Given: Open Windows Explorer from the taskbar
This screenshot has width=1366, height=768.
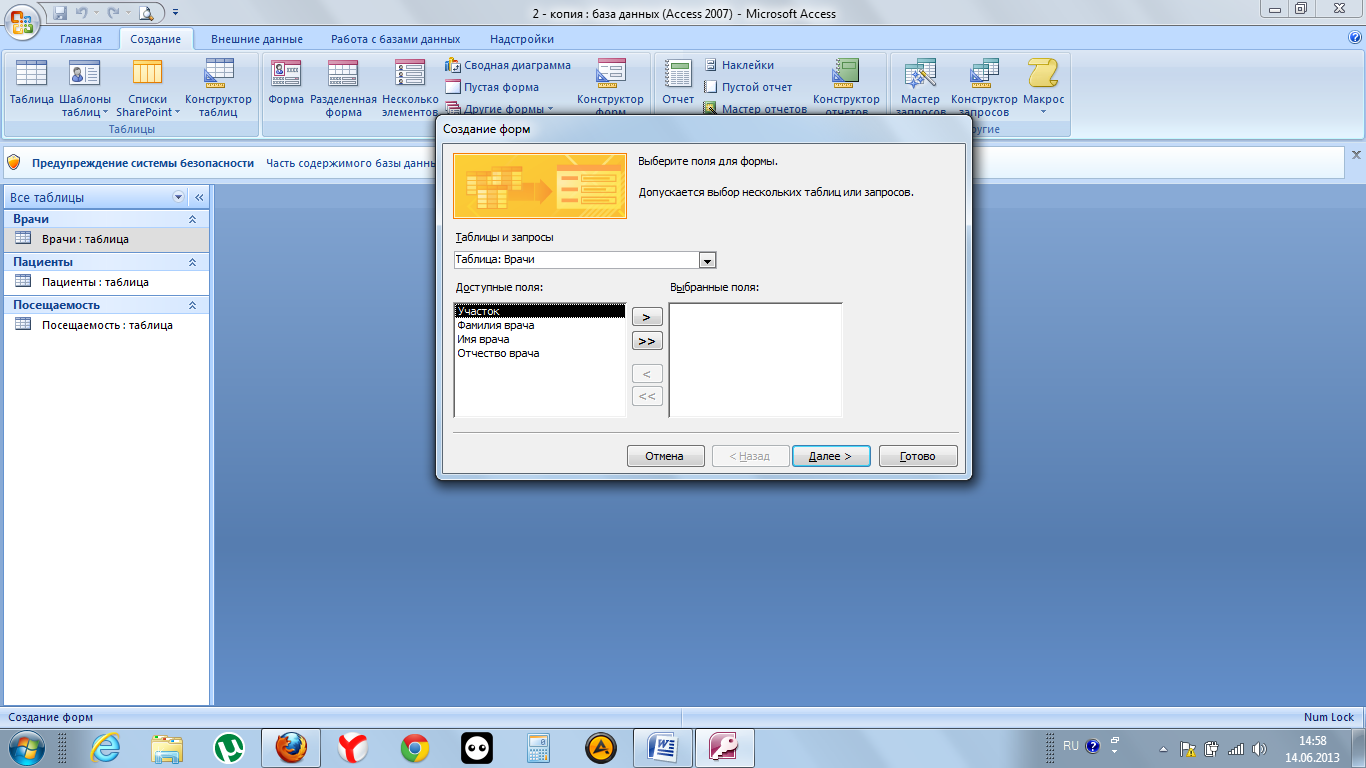Looking at the screenshot, I should click(167, 748).
